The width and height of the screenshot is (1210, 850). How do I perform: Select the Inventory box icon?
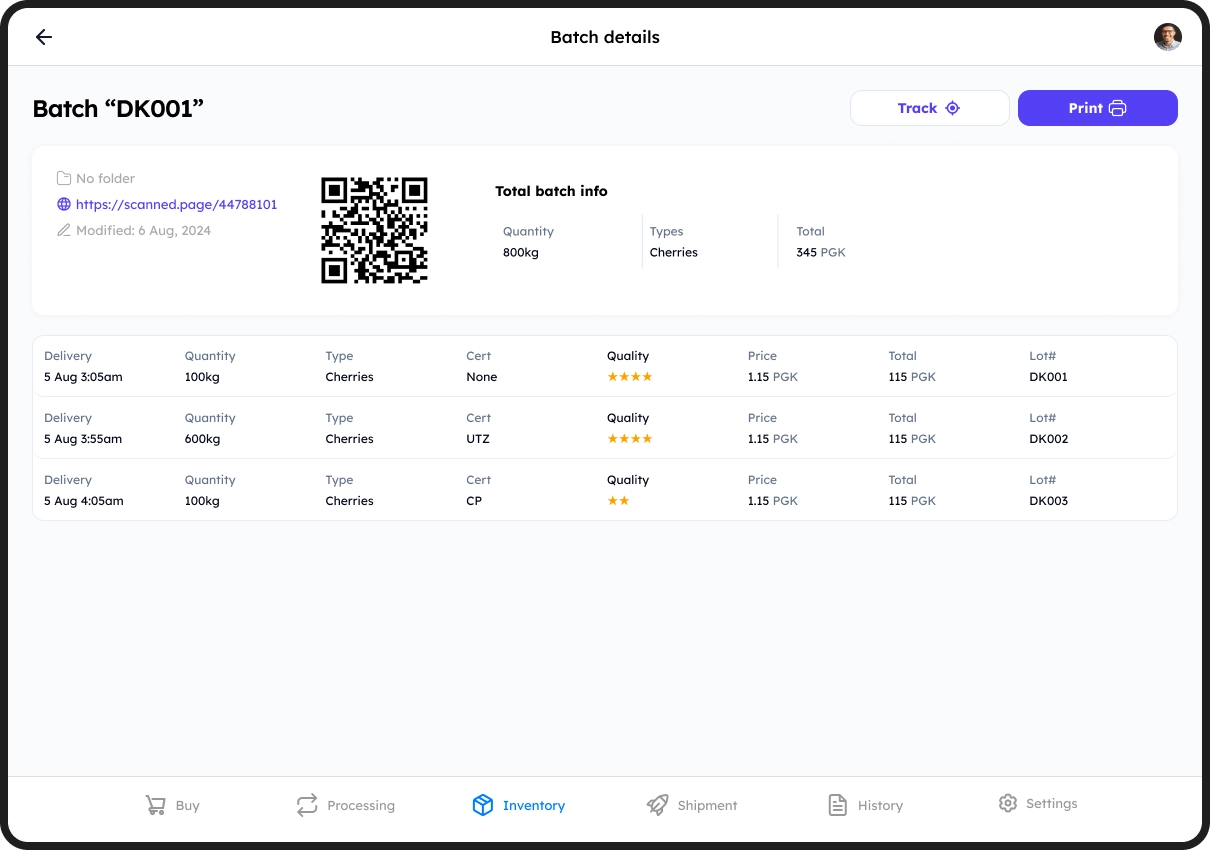(483, 805)
